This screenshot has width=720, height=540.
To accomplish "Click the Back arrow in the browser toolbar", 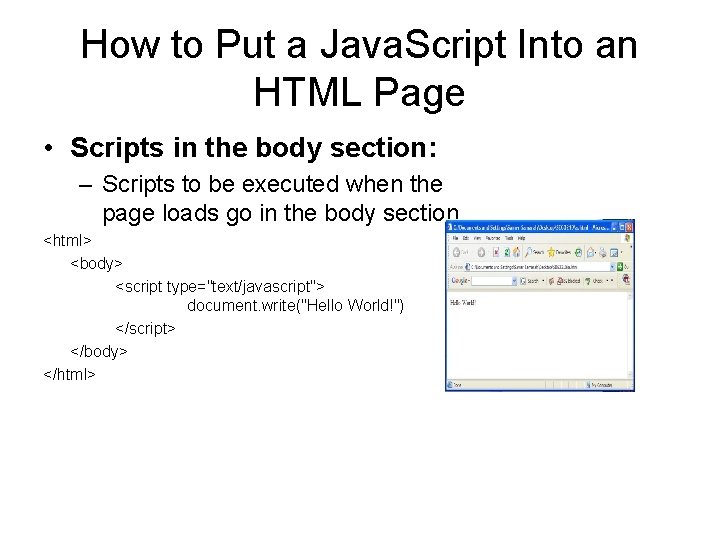I will tap(456, 253).
